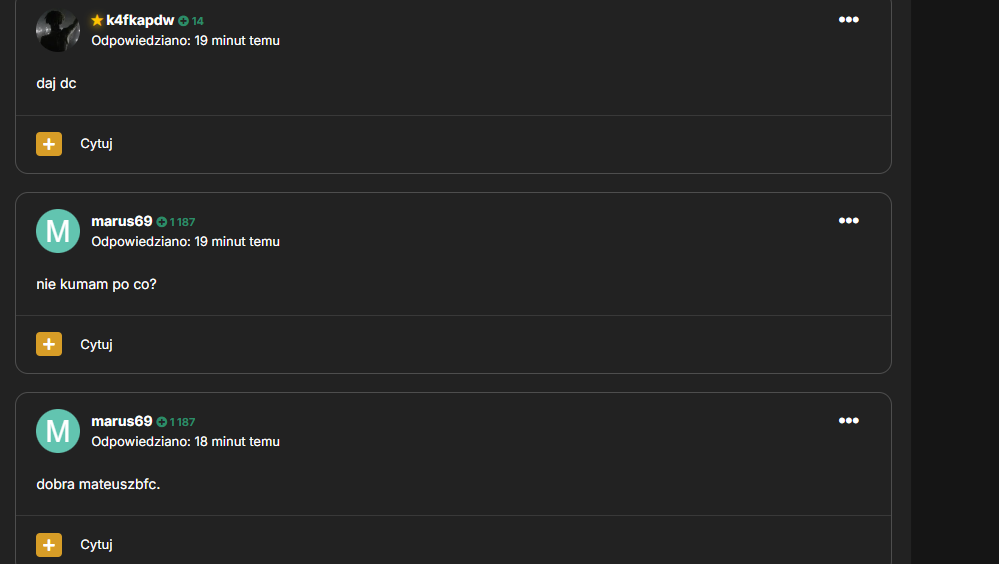Click green reputation badge 1187 in middle post
This screenshot has width=999, height=564.
point(176,222)
